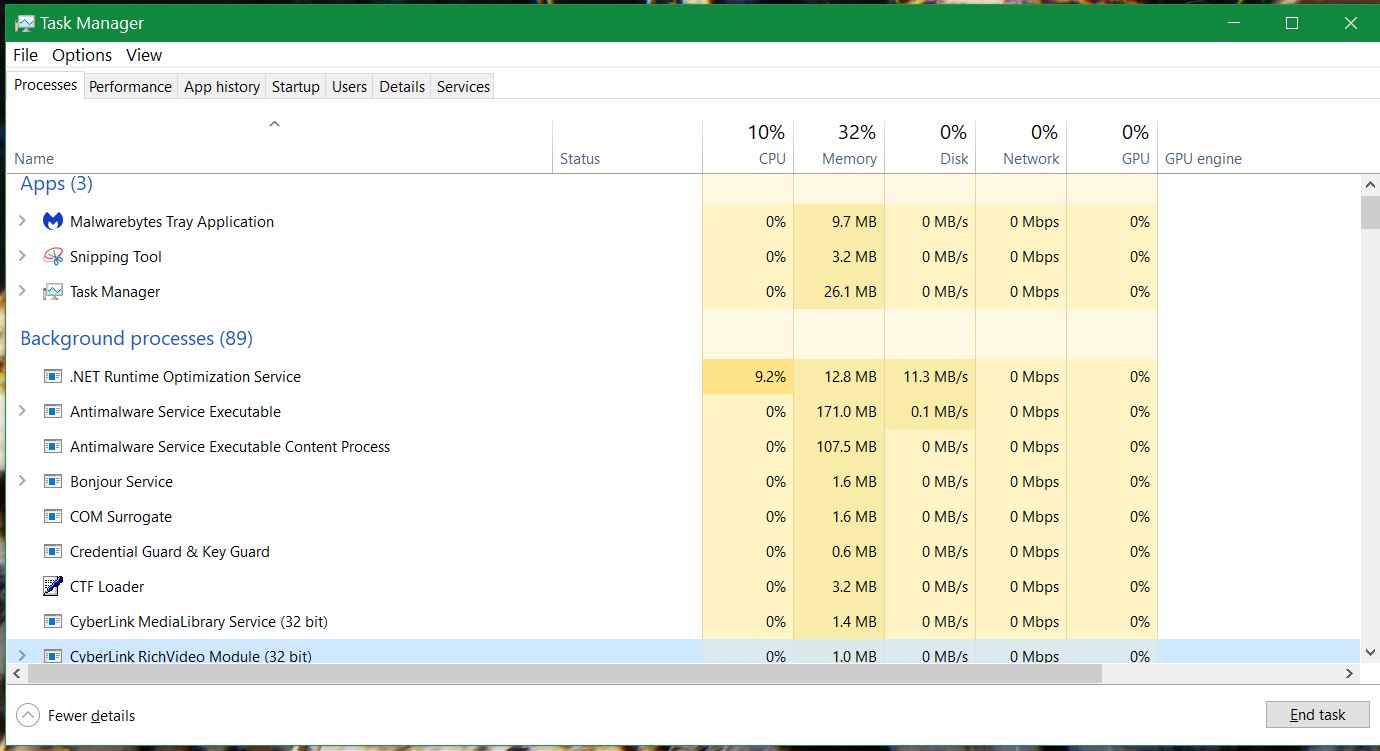
Task: Collapse view using Fewer details arrow
Action: coord(28,715)
